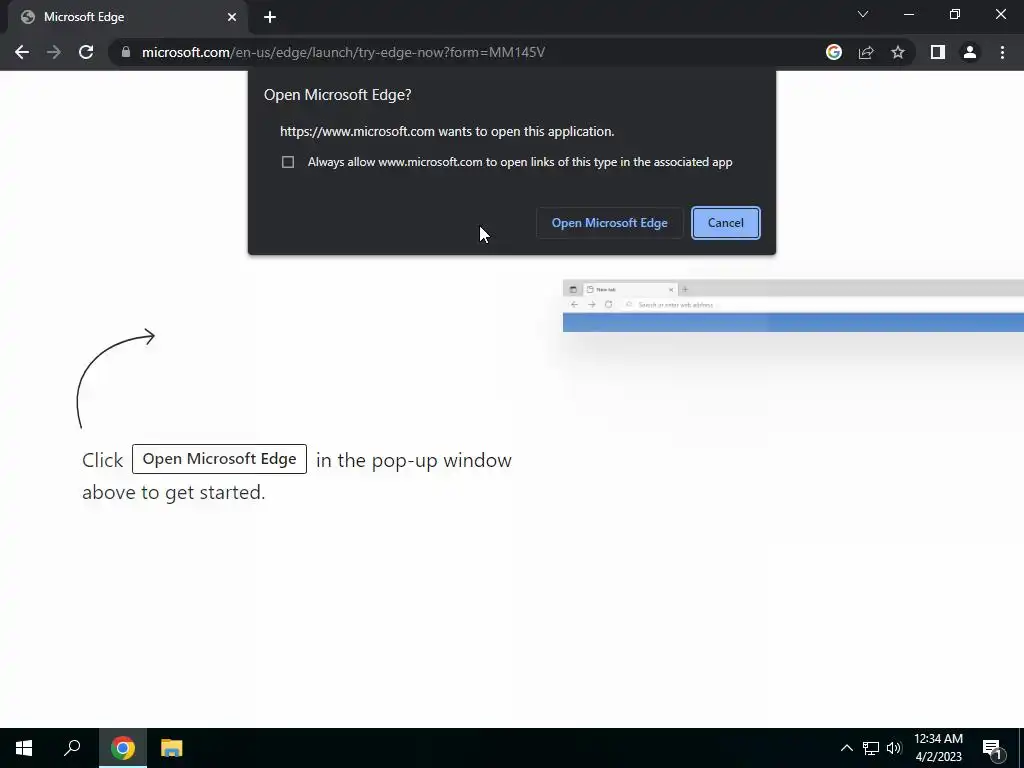Open the volume control tray icon

point(894,748)
